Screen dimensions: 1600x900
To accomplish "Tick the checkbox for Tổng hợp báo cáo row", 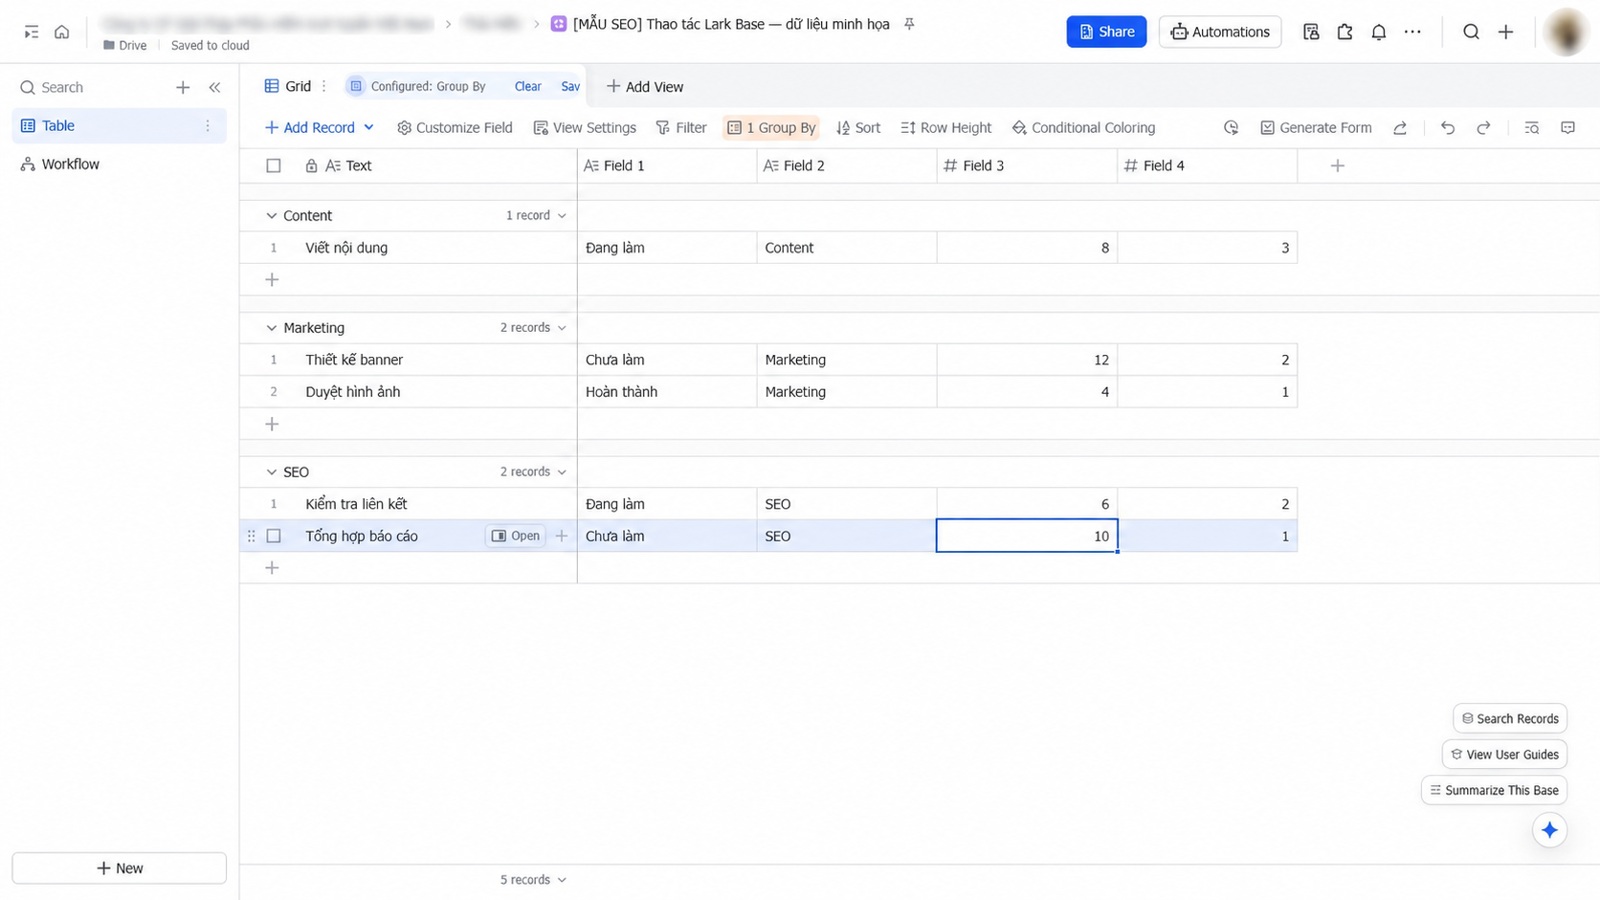I will point(273,536).
